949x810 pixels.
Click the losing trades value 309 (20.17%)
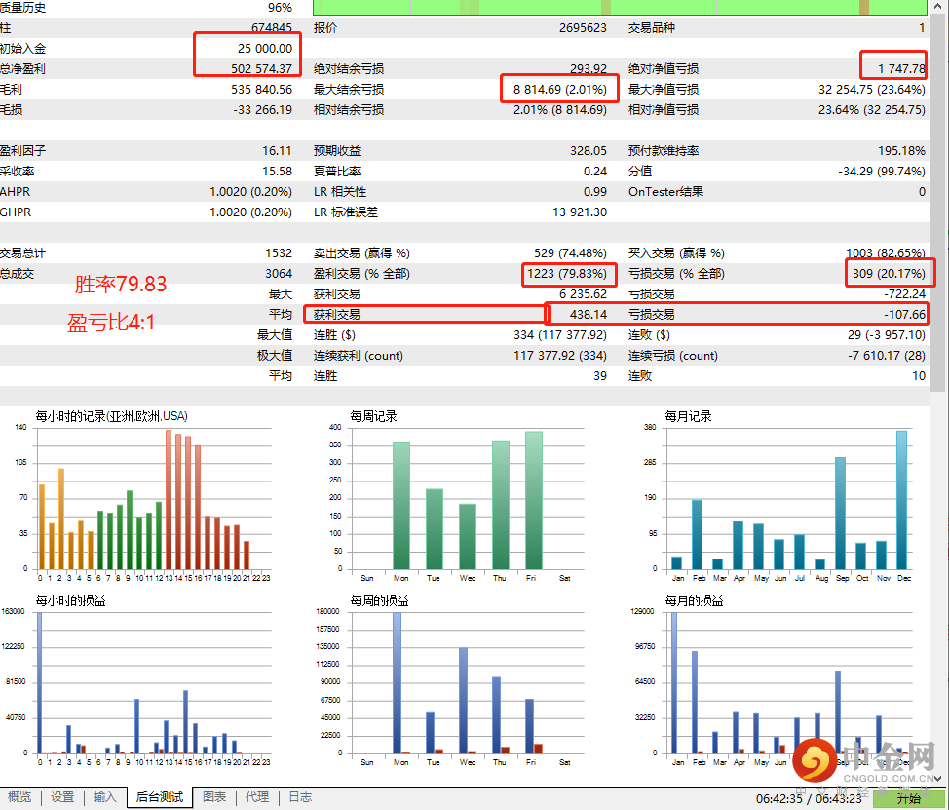click(x=889, y=274)
